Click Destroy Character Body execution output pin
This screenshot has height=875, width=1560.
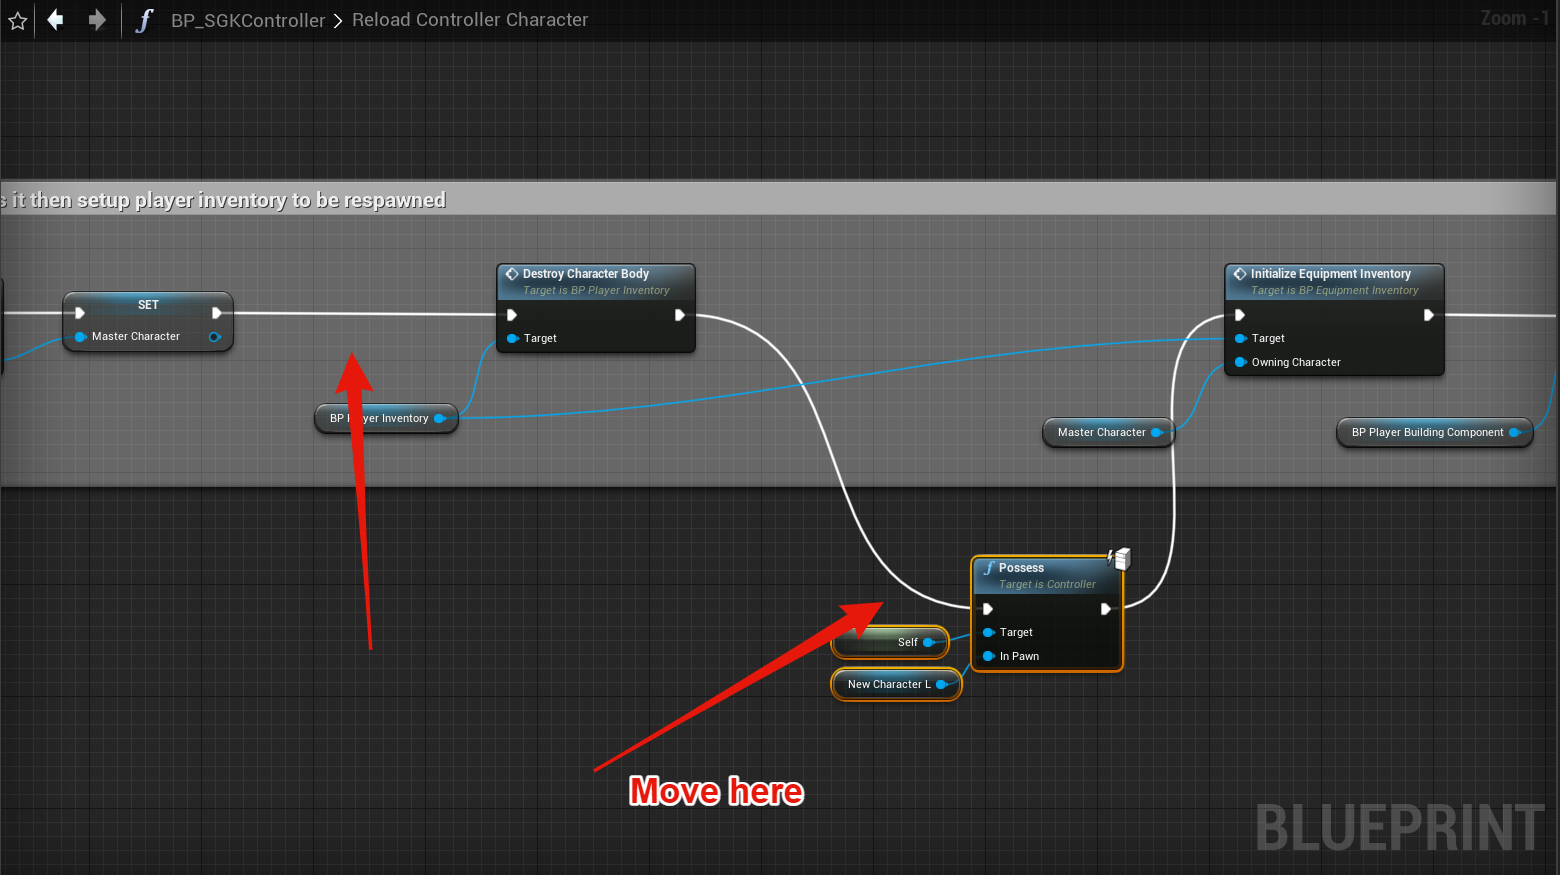680,315
